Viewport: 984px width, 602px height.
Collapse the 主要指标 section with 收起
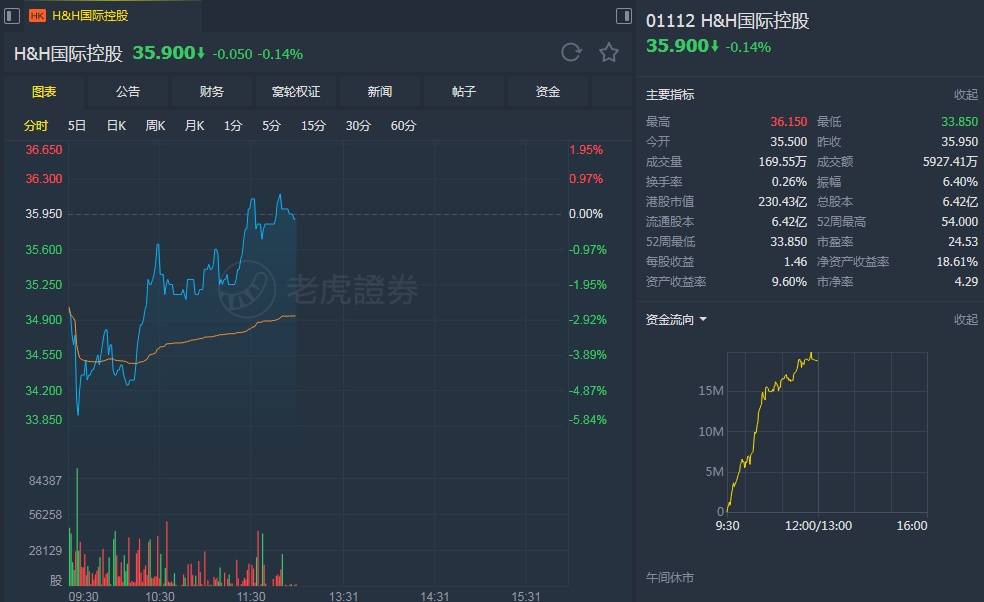tap(965, 95)
